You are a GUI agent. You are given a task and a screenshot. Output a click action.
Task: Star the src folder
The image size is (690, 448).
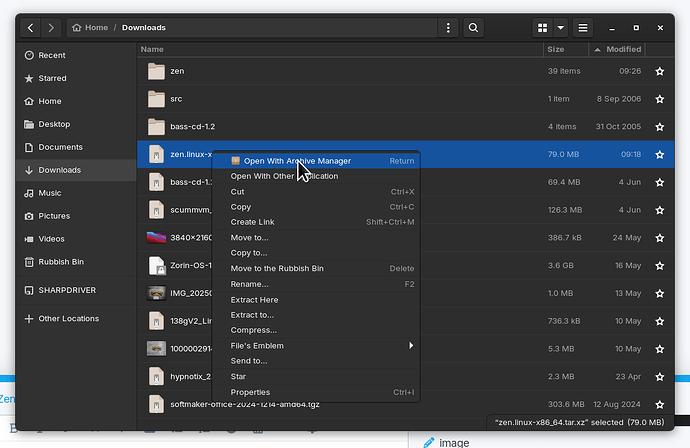(659, 99)
